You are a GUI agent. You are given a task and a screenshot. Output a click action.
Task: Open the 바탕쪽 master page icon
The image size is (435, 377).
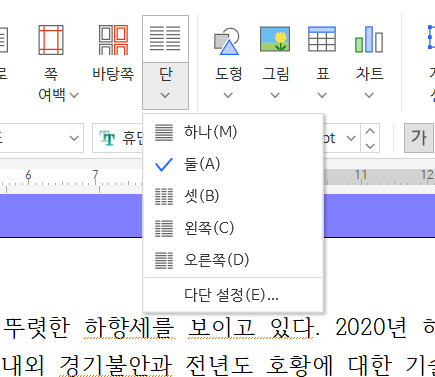(x=113, y=40)
